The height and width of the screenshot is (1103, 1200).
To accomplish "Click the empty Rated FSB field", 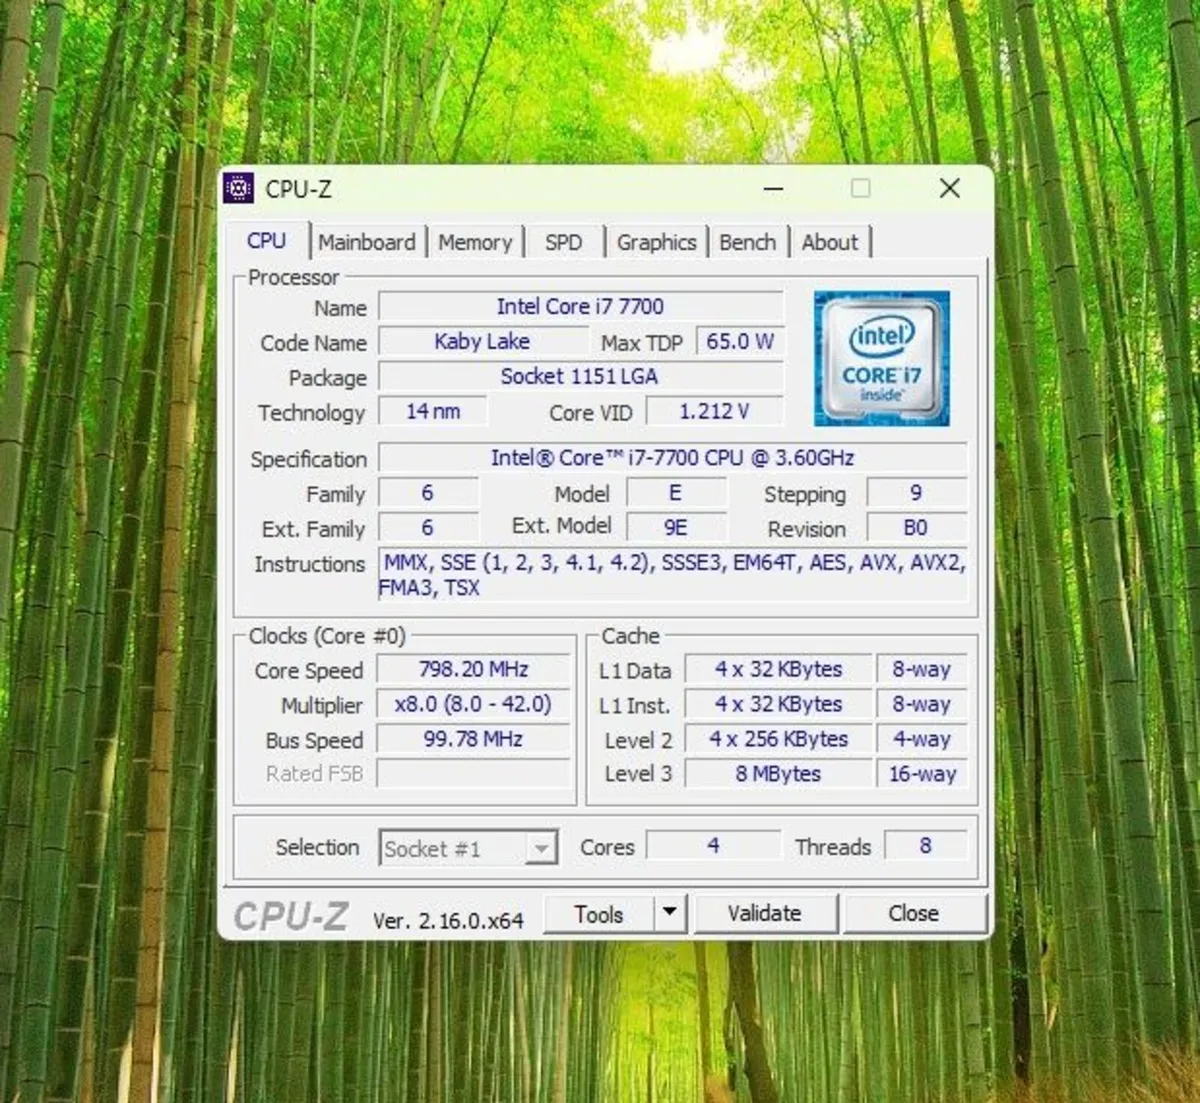I will coord(473,773).
